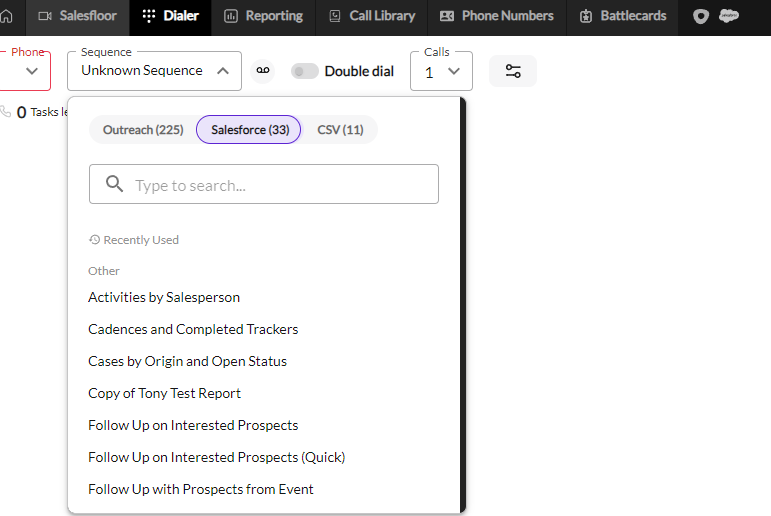This screenshot has width=771, height=516.
Task: Select the CSV (11) filter
Action: pos(340,130)
